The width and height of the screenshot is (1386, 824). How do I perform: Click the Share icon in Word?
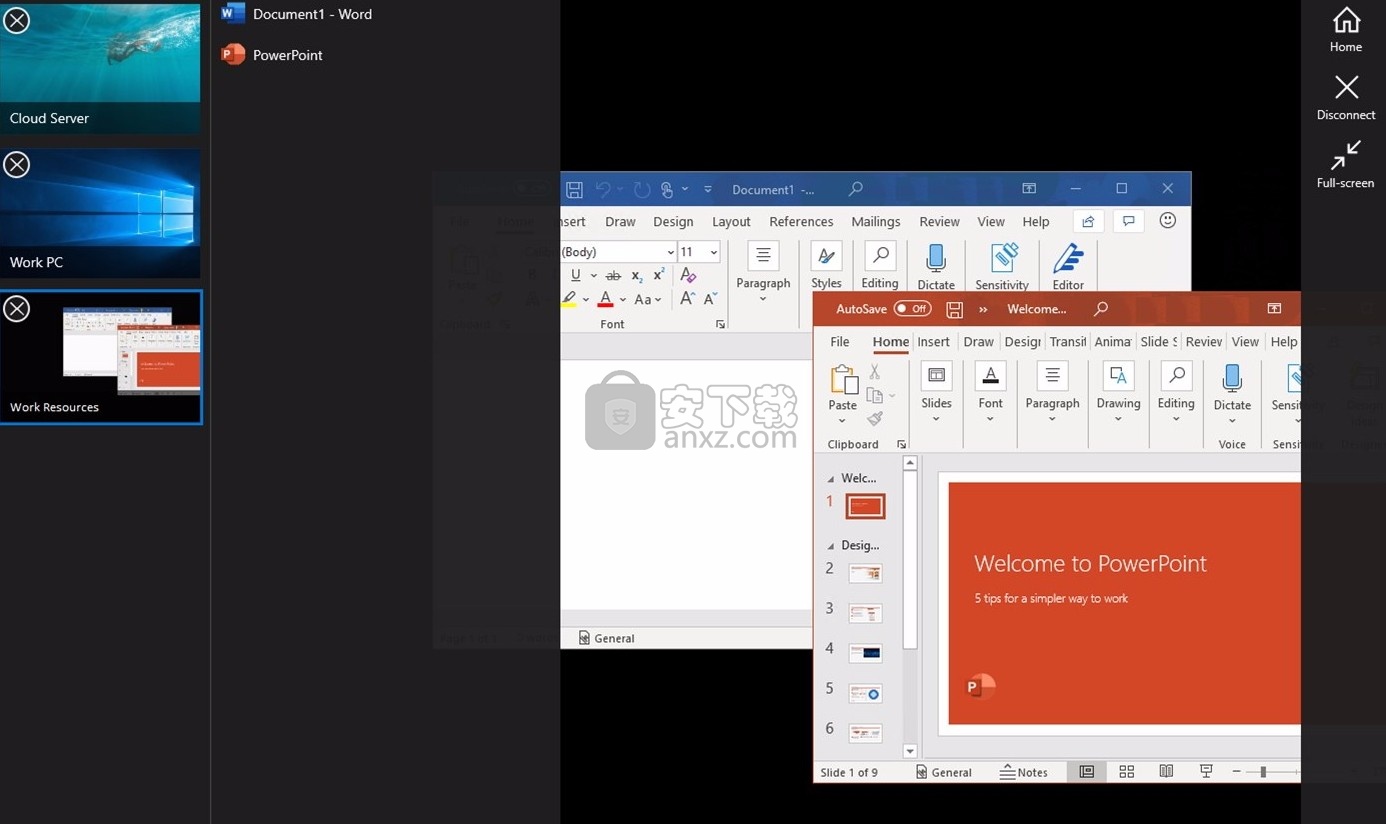point(1088,222)
